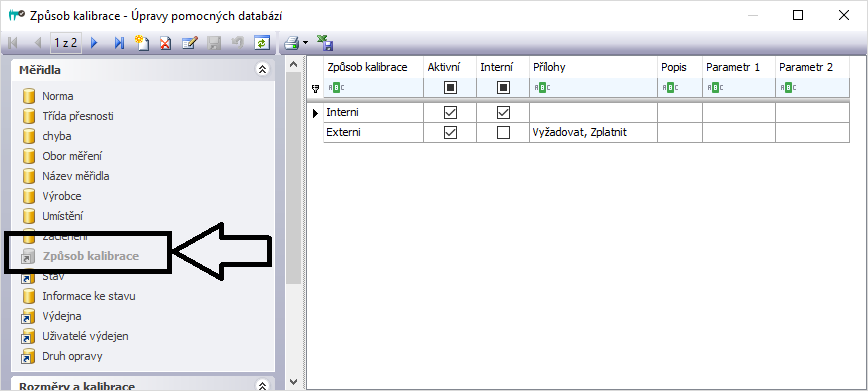Maximize the Způsob kalibrace window
The image size is (868, 391).
coord(798,16)
